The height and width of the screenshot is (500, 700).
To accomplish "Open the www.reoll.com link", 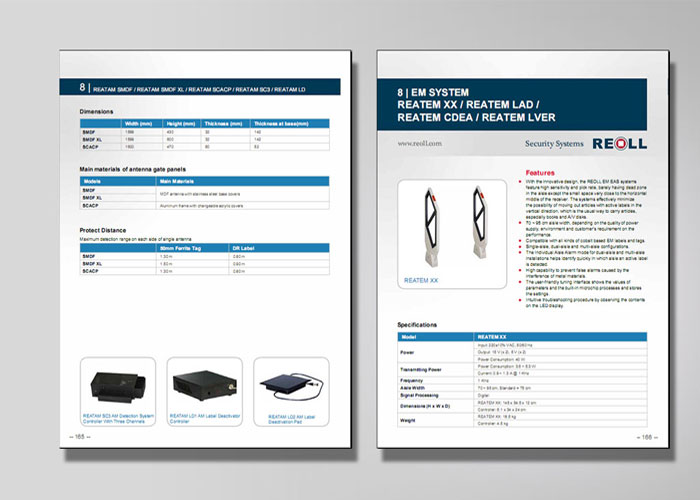I will [420, 144].
